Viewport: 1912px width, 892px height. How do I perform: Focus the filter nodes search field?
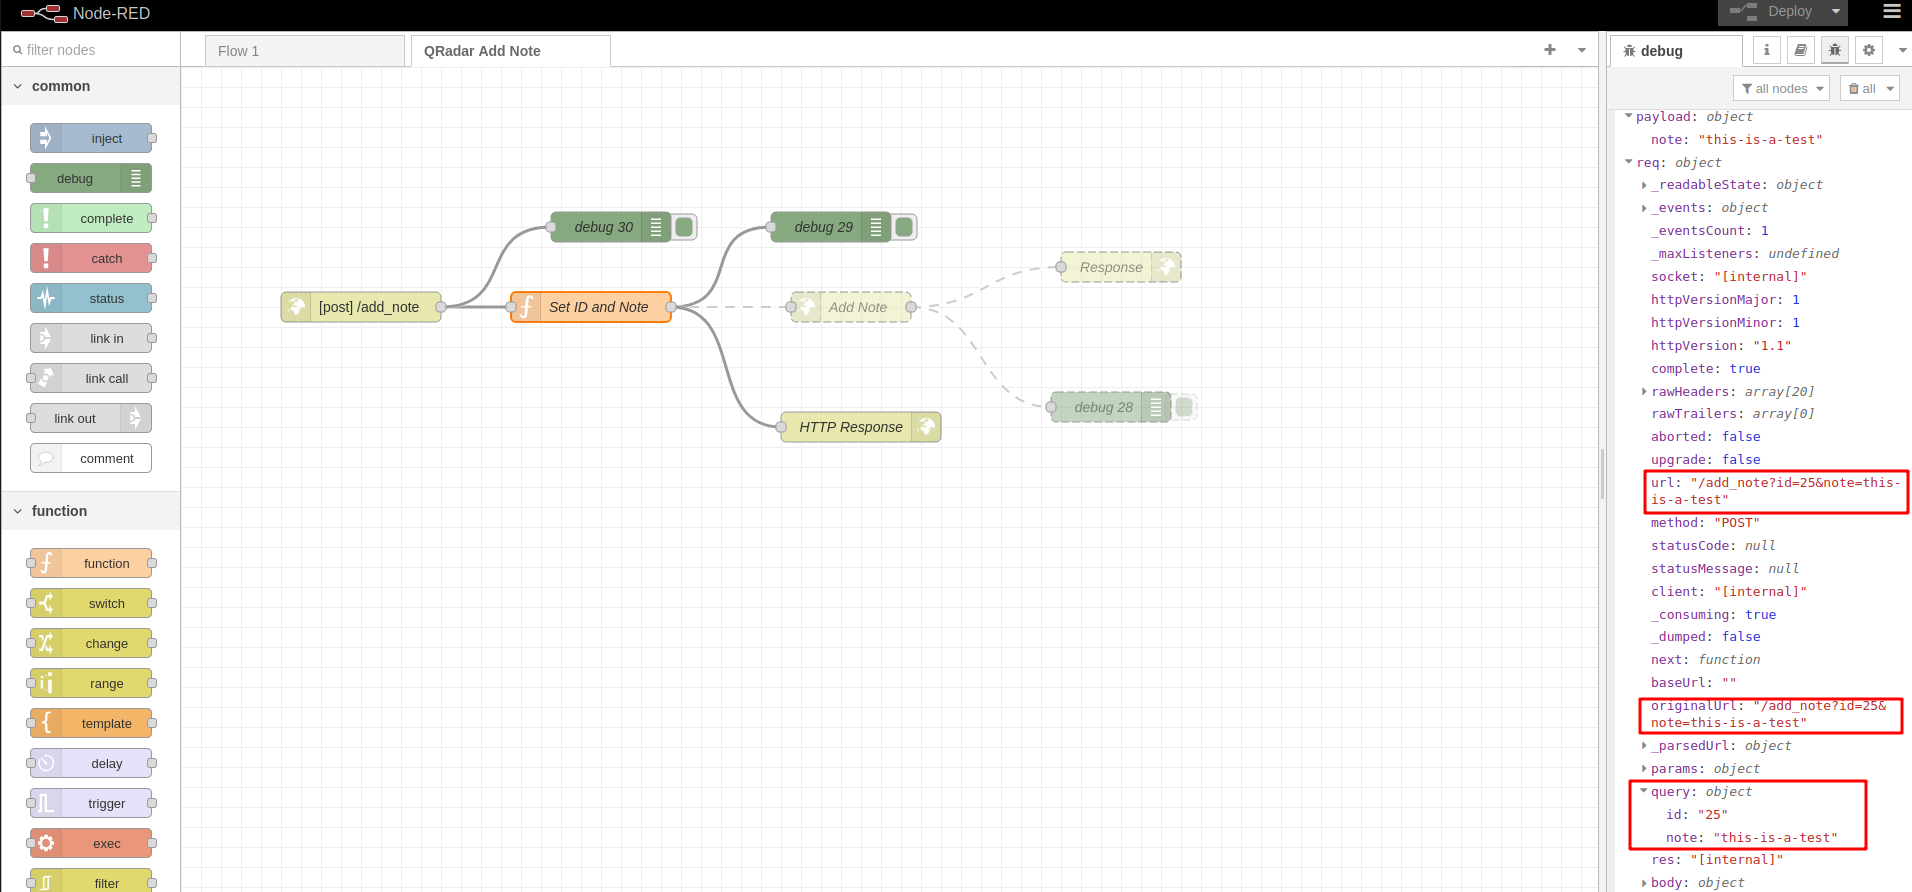91,50
